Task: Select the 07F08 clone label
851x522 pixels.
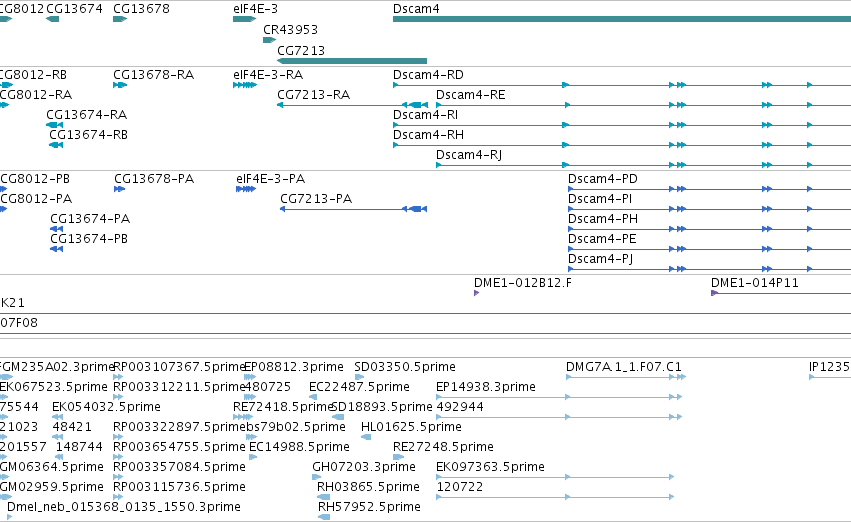Action: (x=18, y=323)
